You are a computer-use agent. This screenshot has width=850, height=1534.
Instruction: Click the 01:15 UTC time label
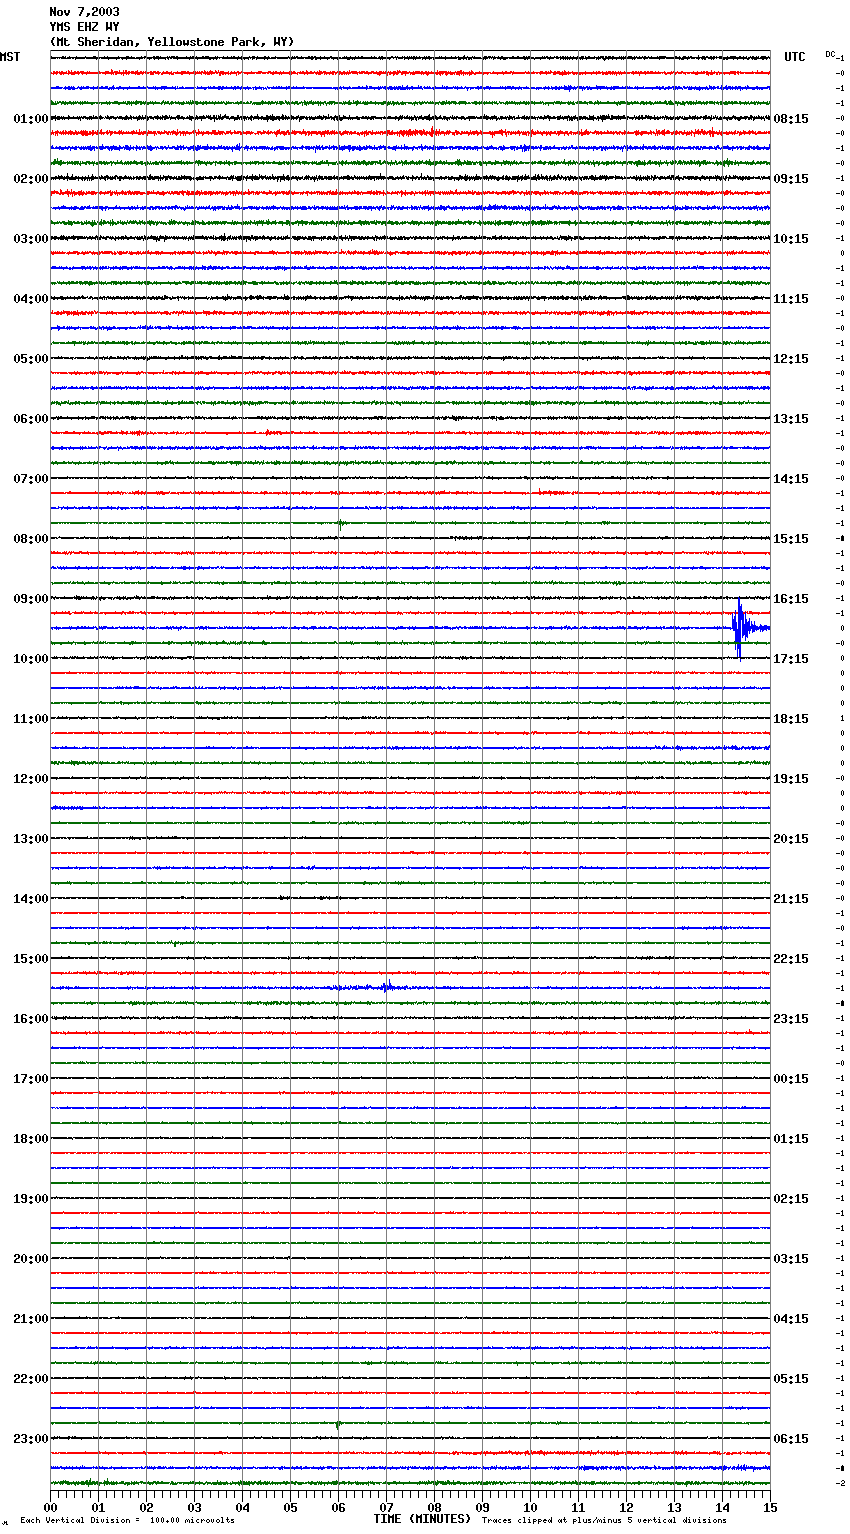click(x=791, y=1139)
